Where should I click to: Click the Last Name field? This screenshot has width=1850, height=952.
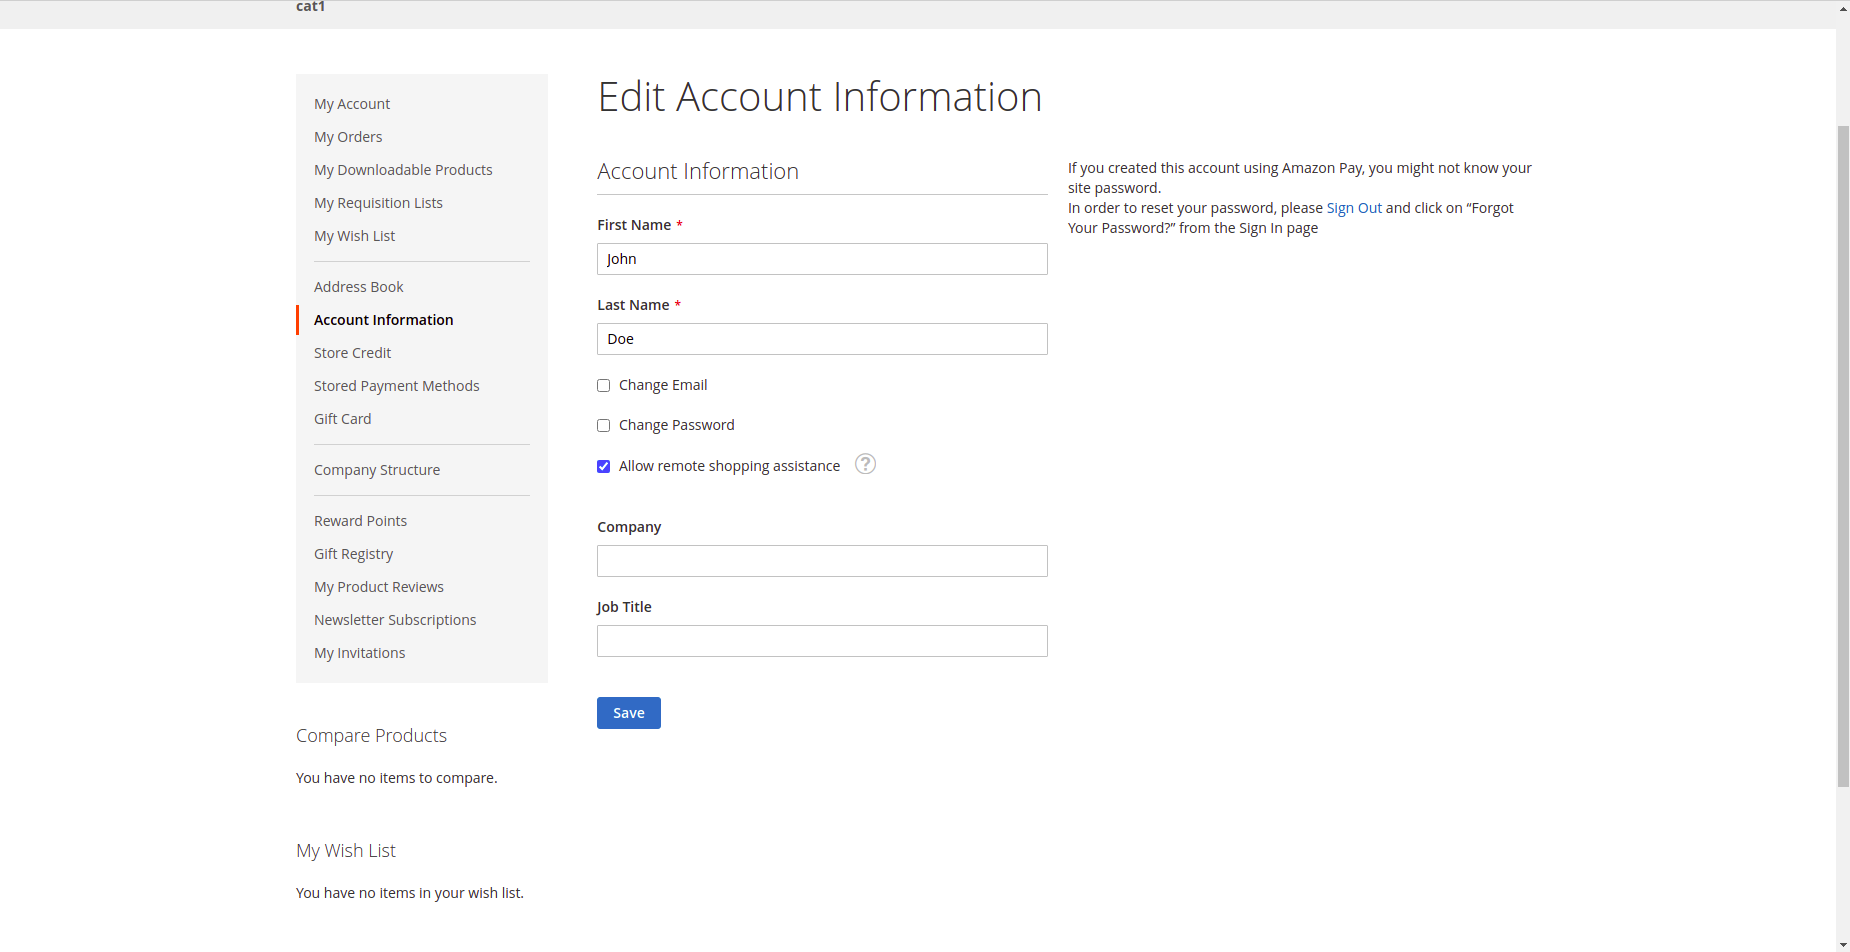pyautogui.click(x=822, y=339)
